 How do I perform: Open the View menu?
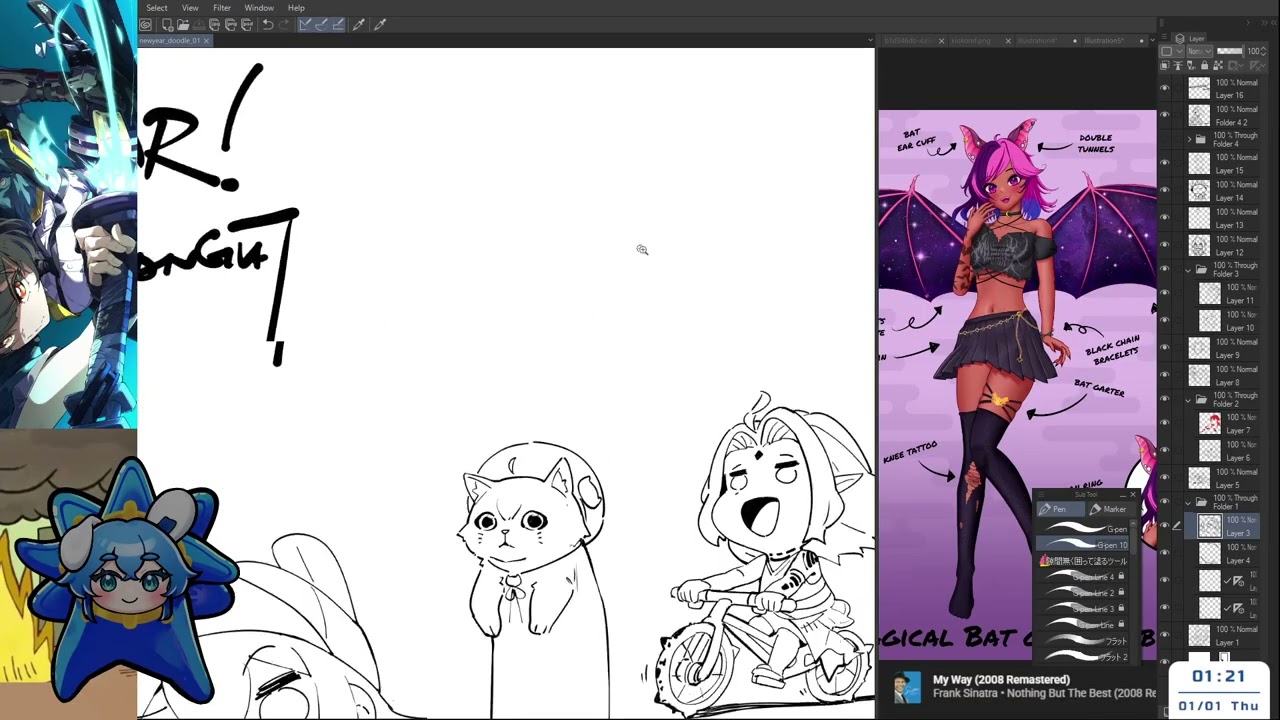(190, 8)
